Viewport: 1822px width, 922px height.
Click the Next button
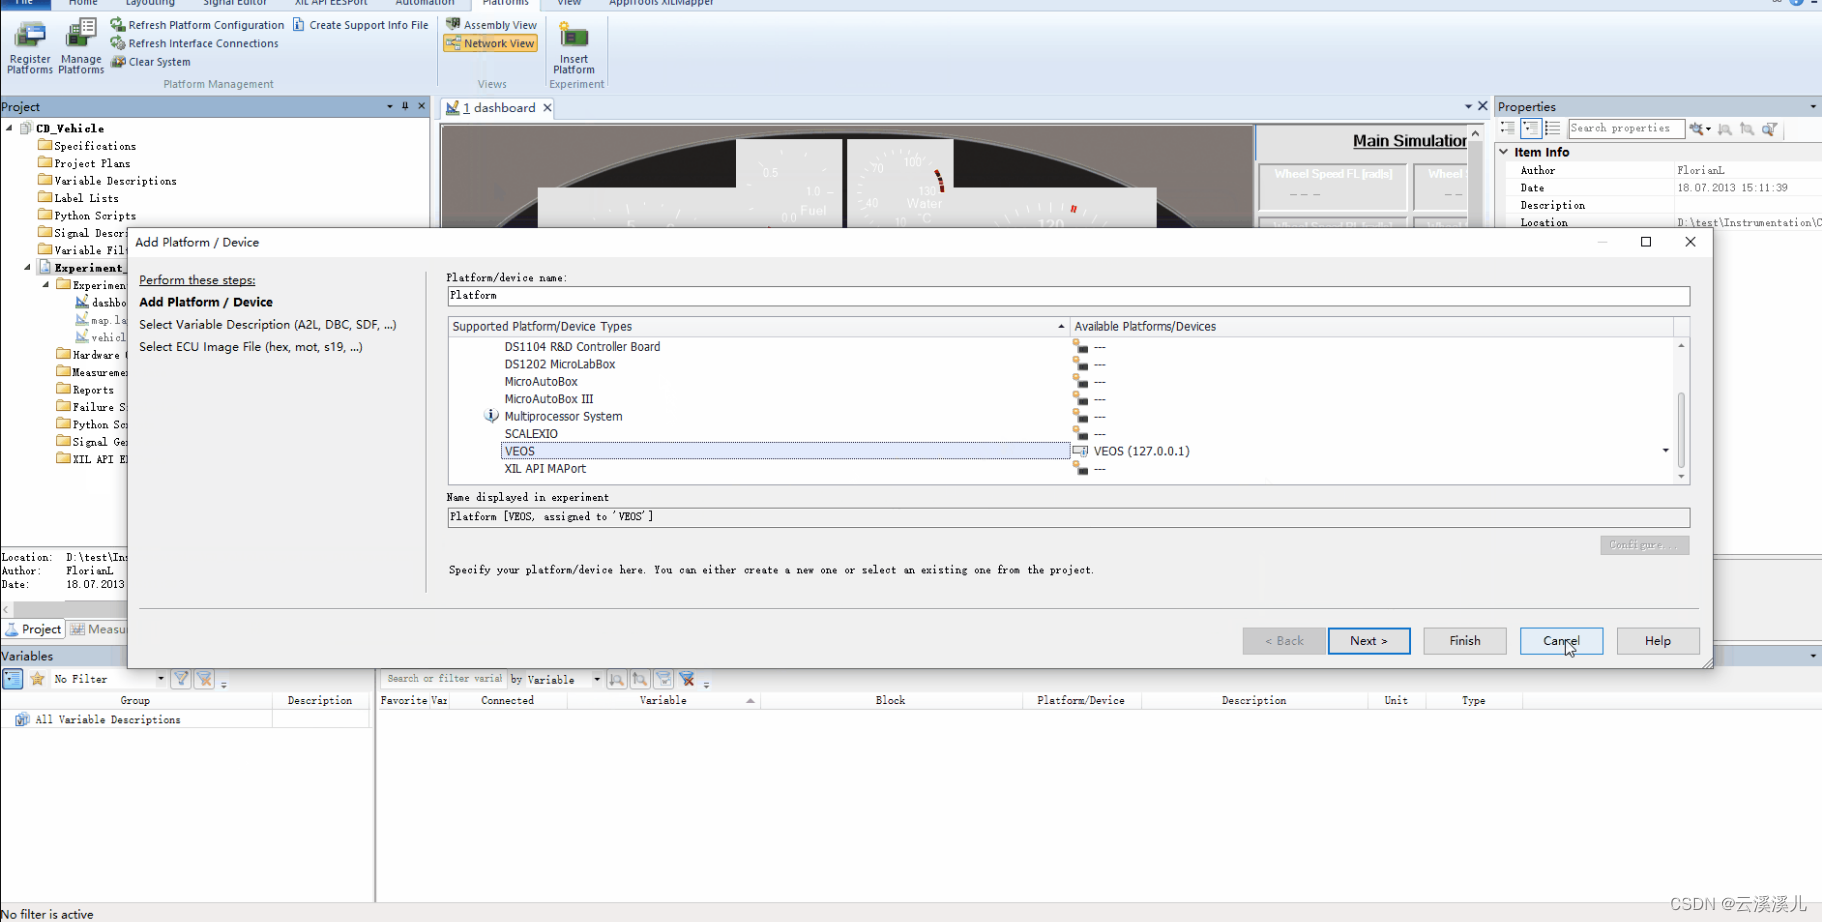[1369, 641]
